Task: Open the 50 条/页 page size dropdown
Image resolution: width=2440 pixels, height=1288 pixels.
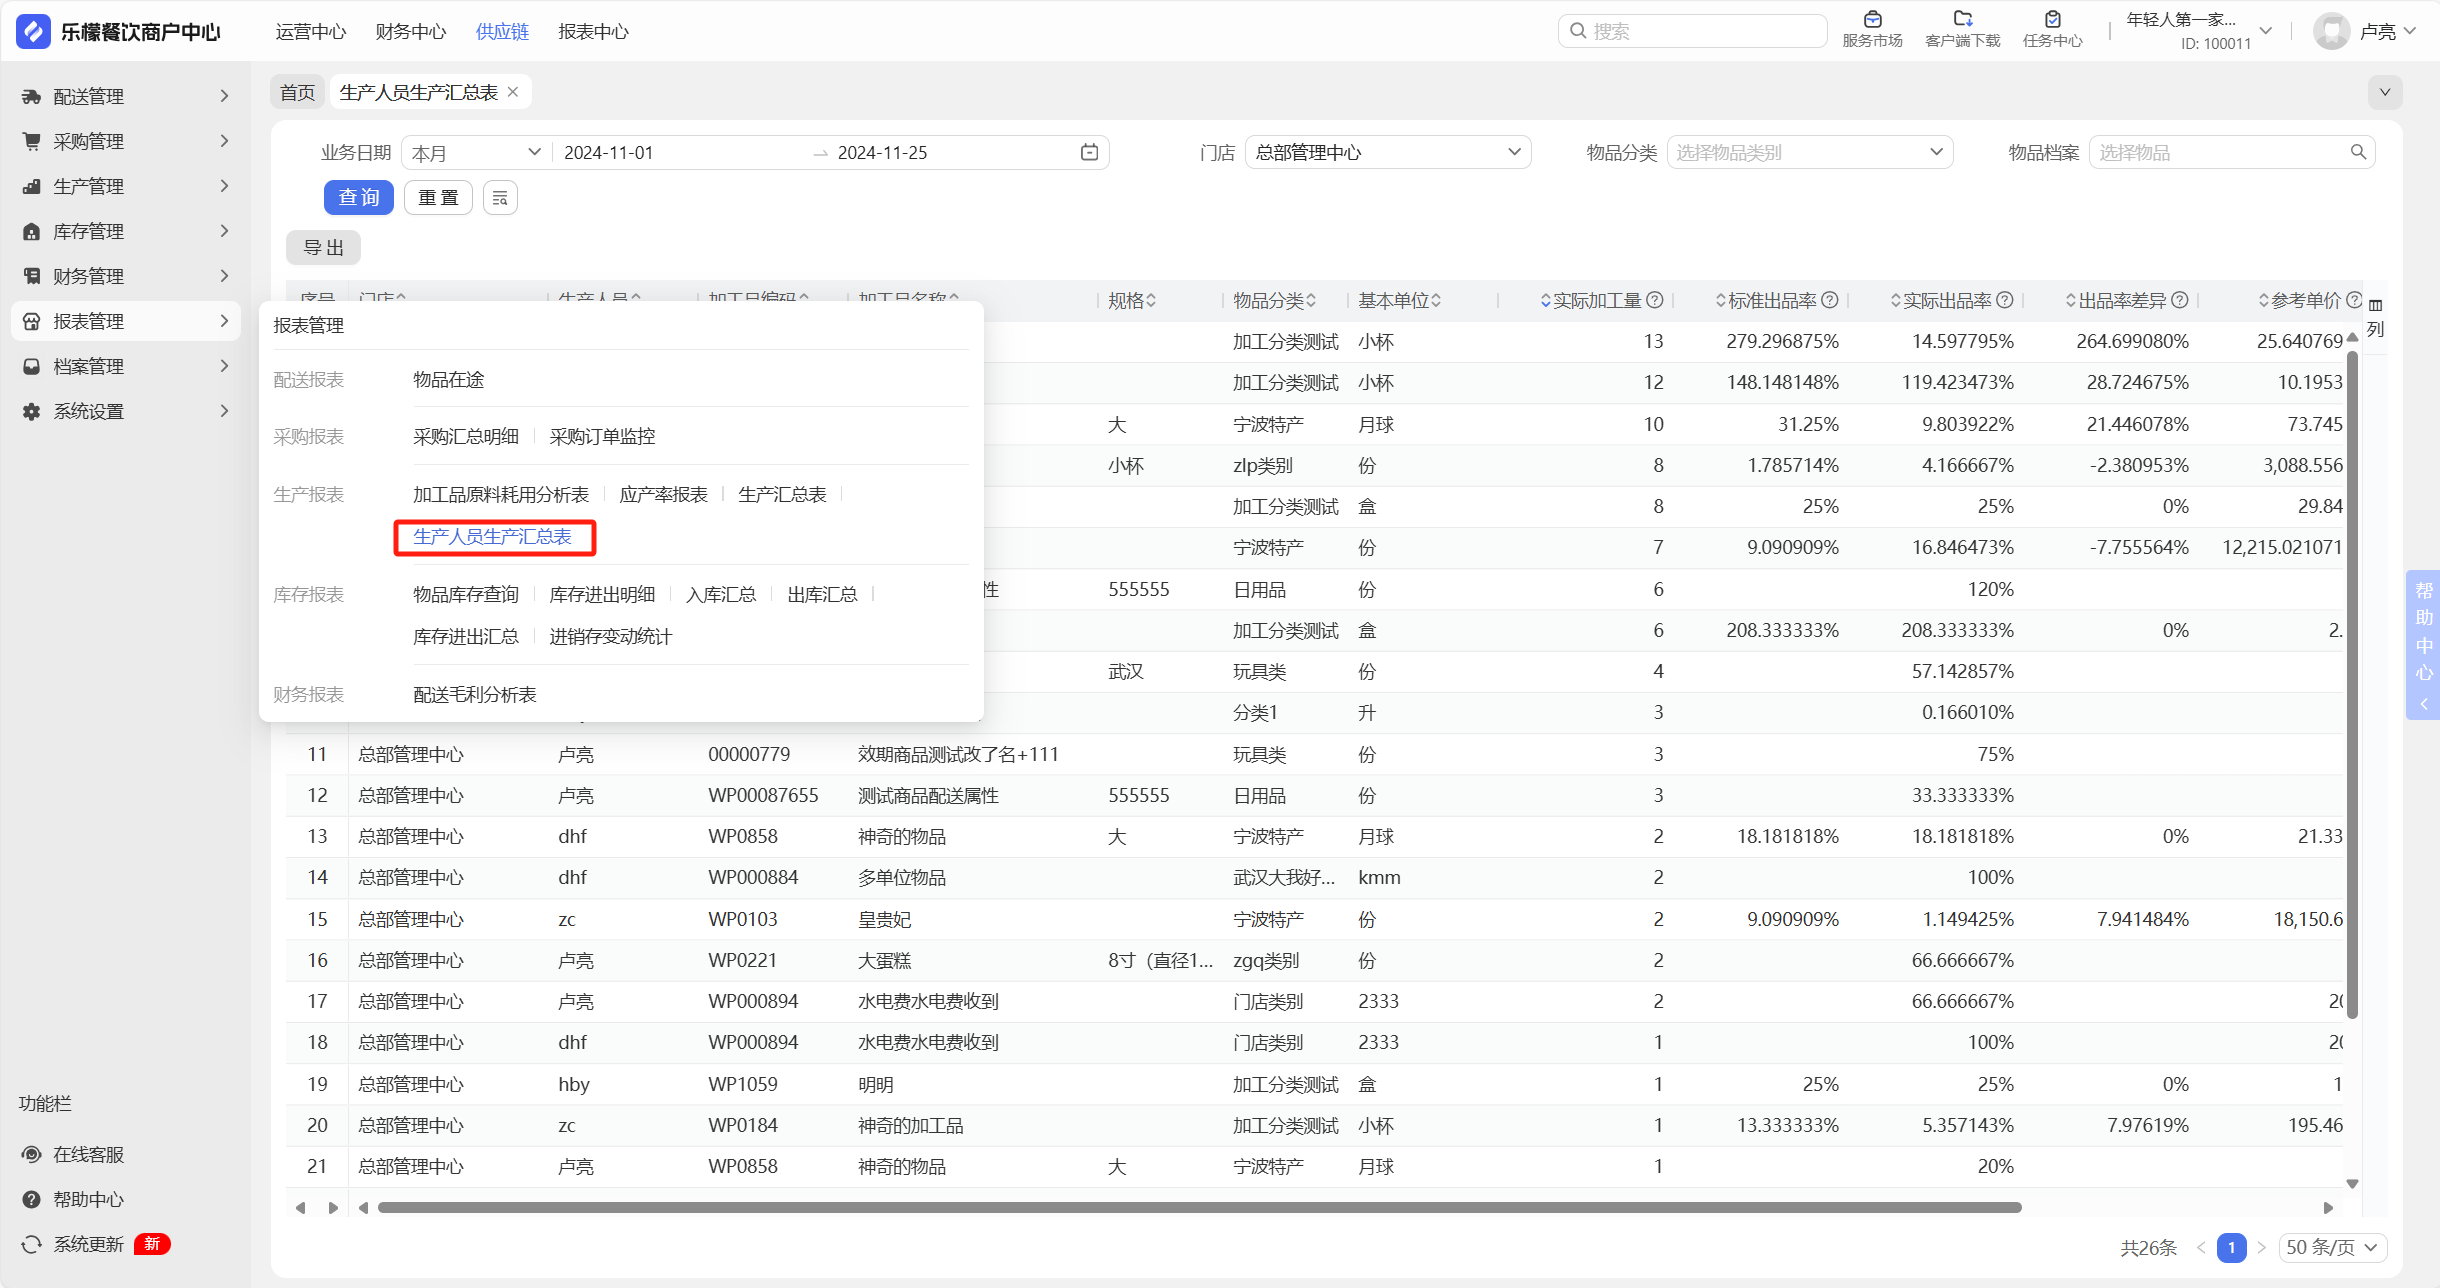Action: pyautogui.click(x=2332, y=1247)
